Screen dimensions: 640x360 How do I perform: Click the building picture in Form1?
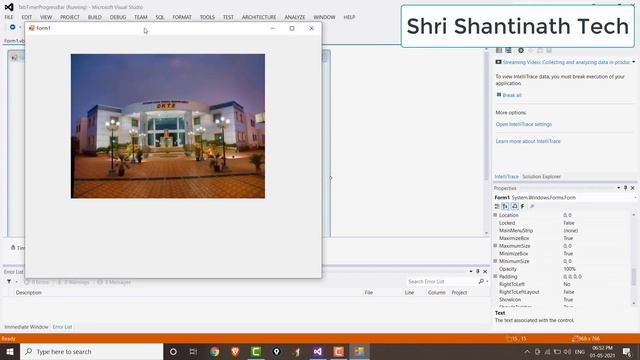(x=168, y=126)
